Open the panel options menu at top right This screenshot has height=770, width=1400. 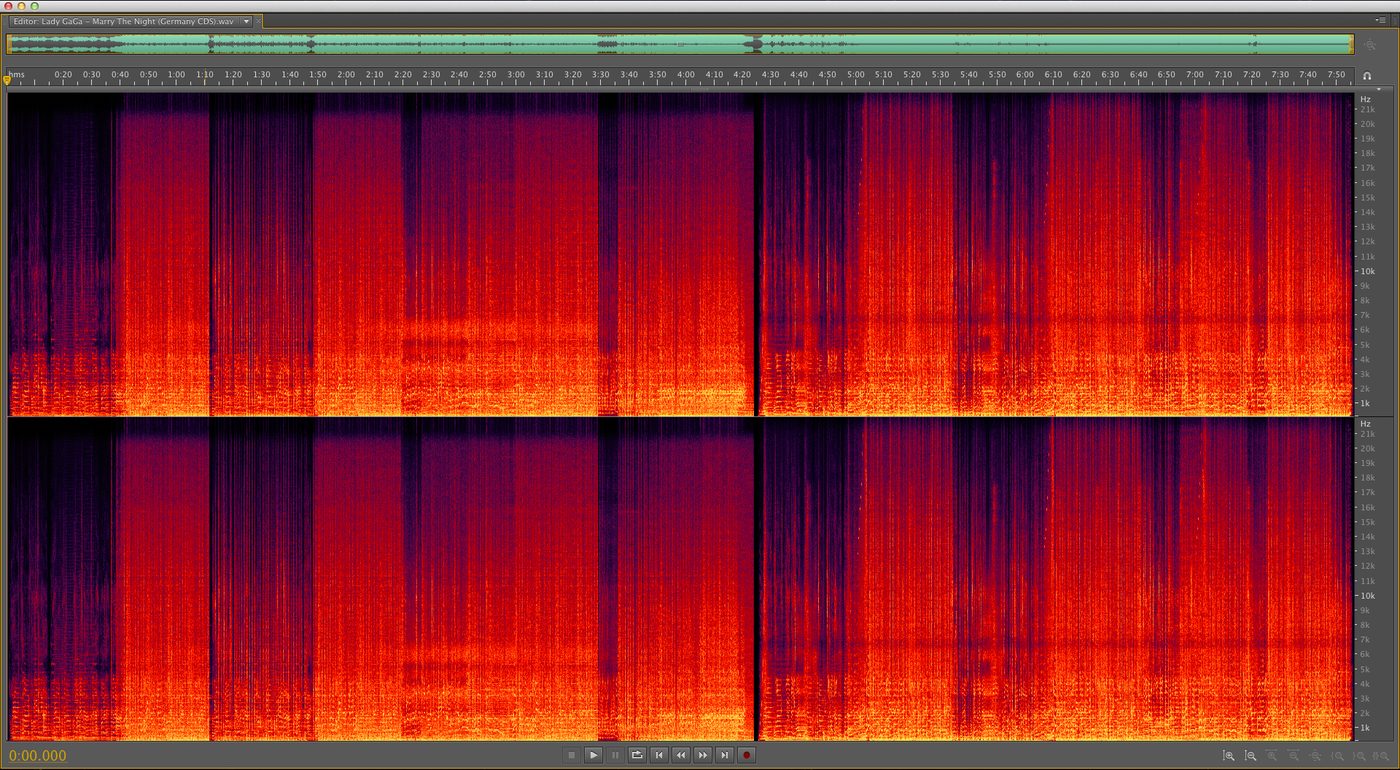click(1382, 19)
